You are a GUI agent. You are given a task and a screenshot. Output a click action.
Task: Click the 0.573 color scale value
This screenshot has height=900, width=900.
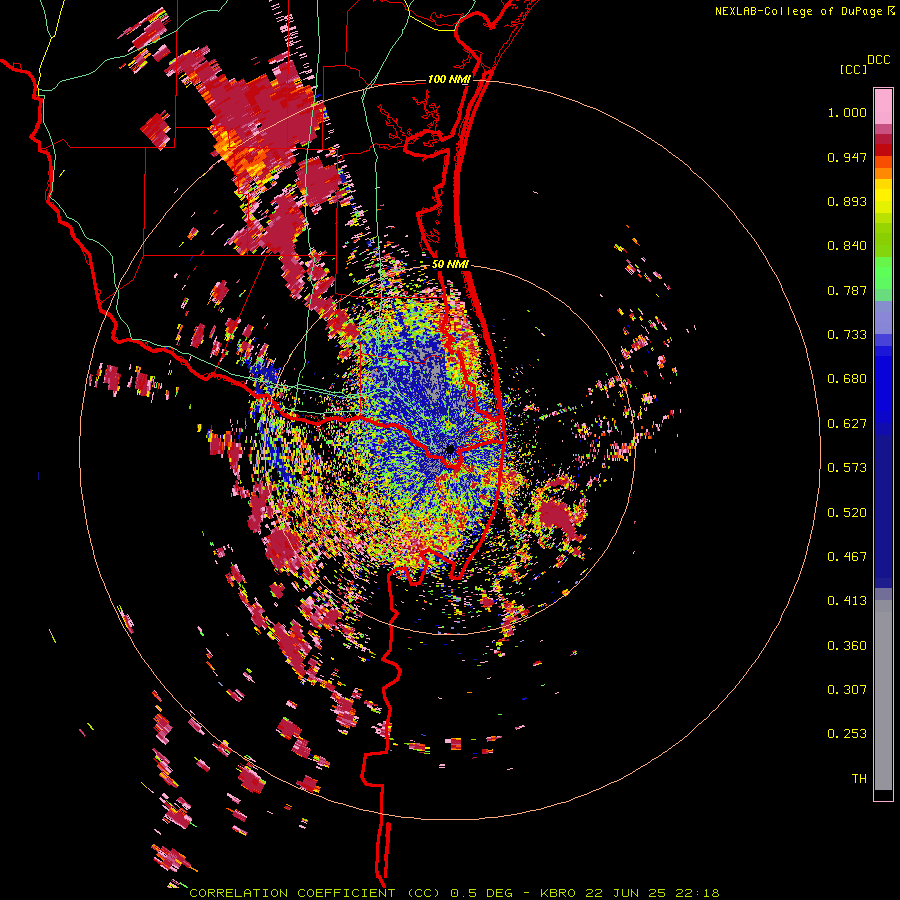coord(847,468)
